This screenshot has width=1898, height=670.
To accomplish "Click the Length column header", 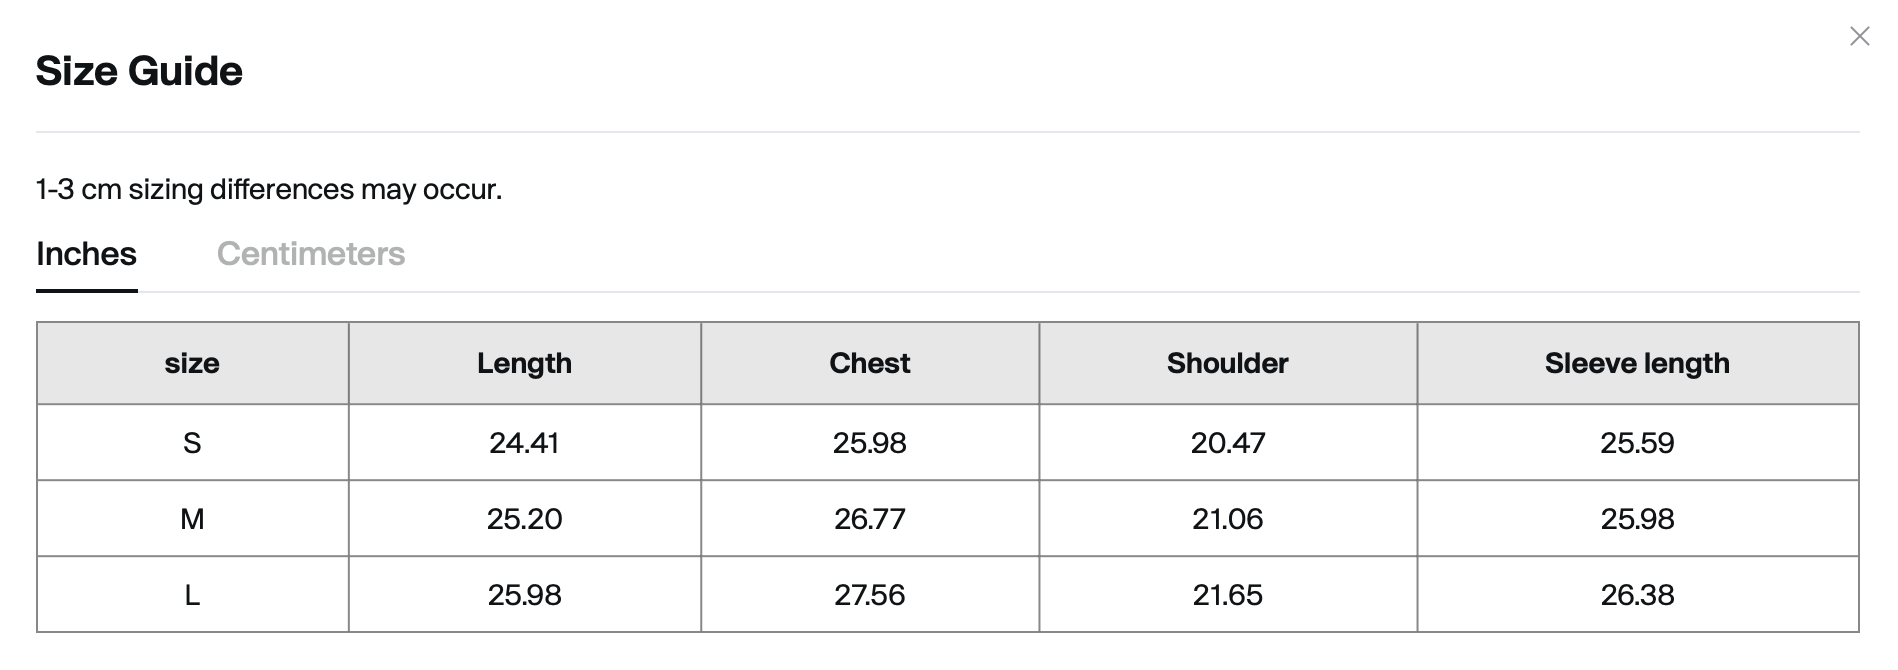I will (x=525, y=363).
